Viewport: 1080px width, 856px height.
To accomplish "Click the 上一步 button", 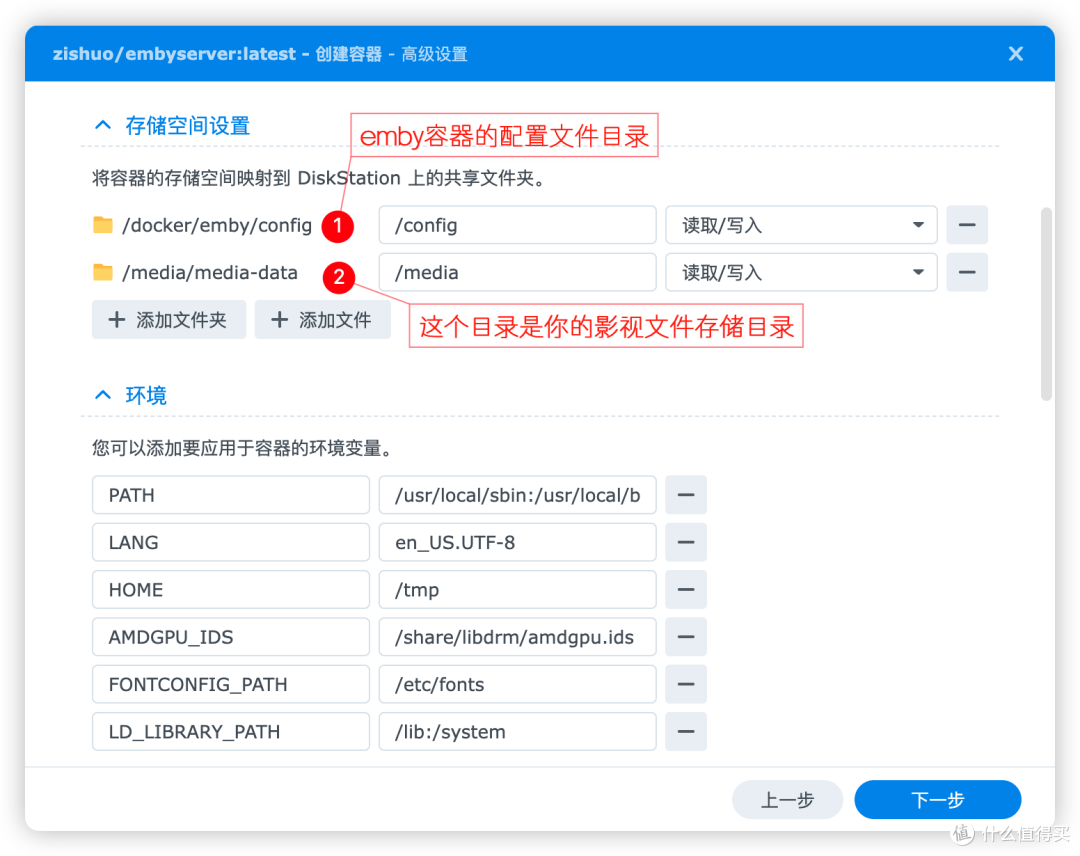I will pos(787,799).
